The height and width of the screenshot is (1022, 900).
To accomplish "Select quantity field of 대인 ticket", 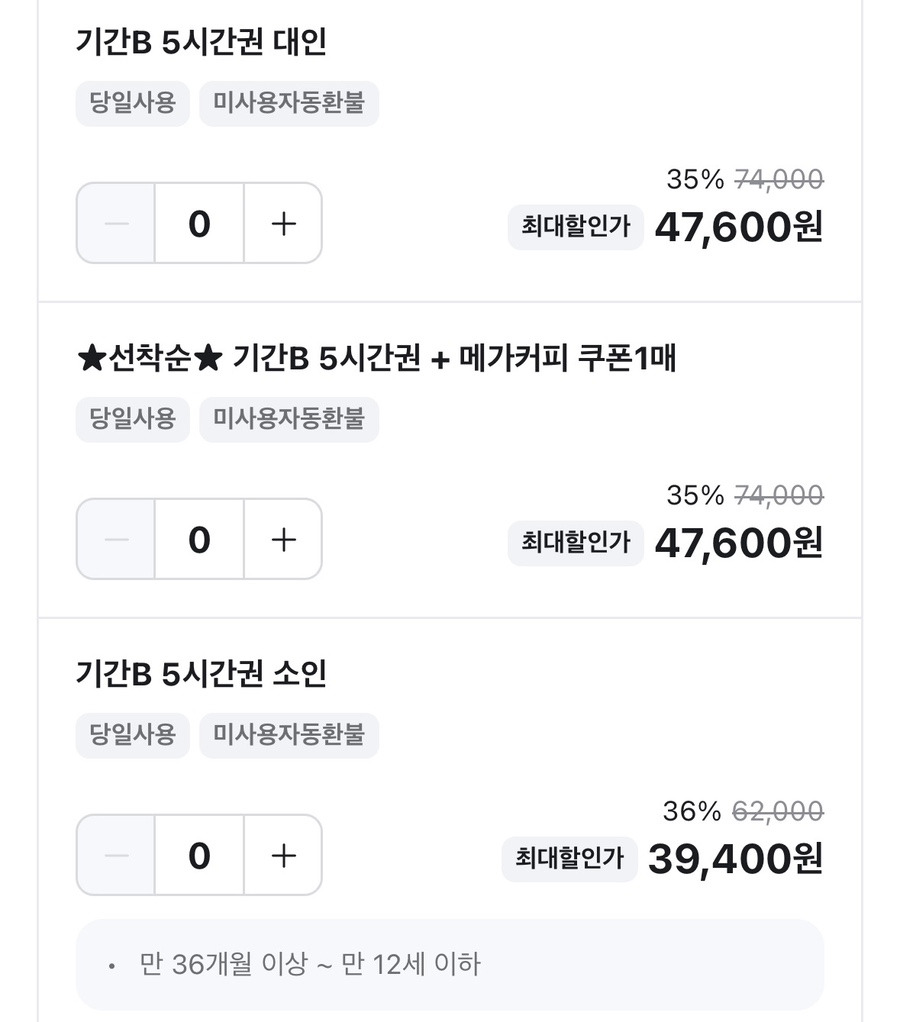I will 199,223.
